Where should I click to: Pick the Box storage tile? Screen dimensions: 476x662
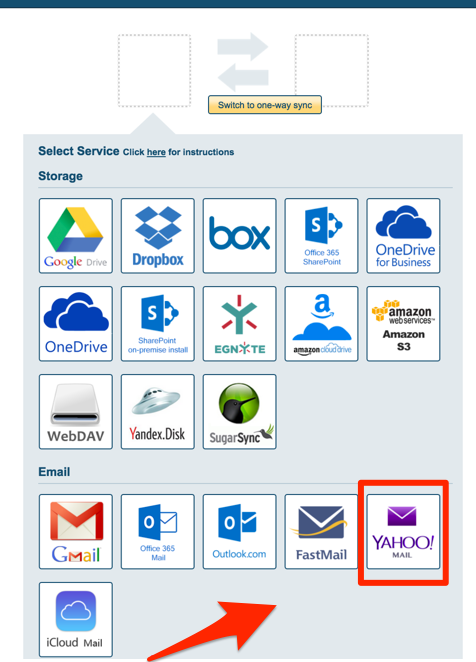pos(239,236)
